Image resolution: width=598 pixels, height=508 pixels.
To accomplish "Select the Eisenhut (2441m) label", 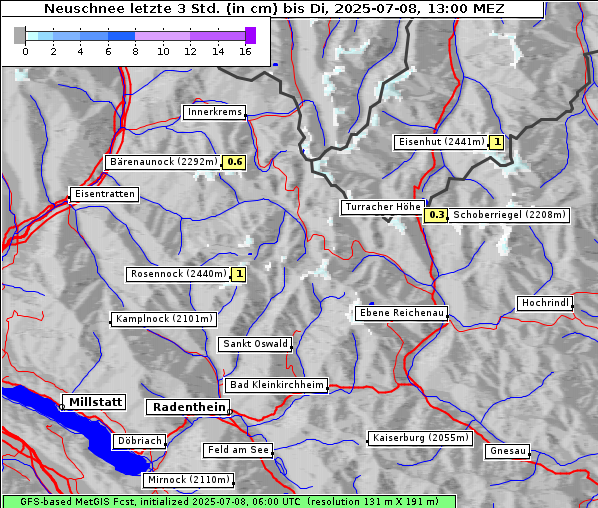I will pyautogui.click(x=441, y=142).
